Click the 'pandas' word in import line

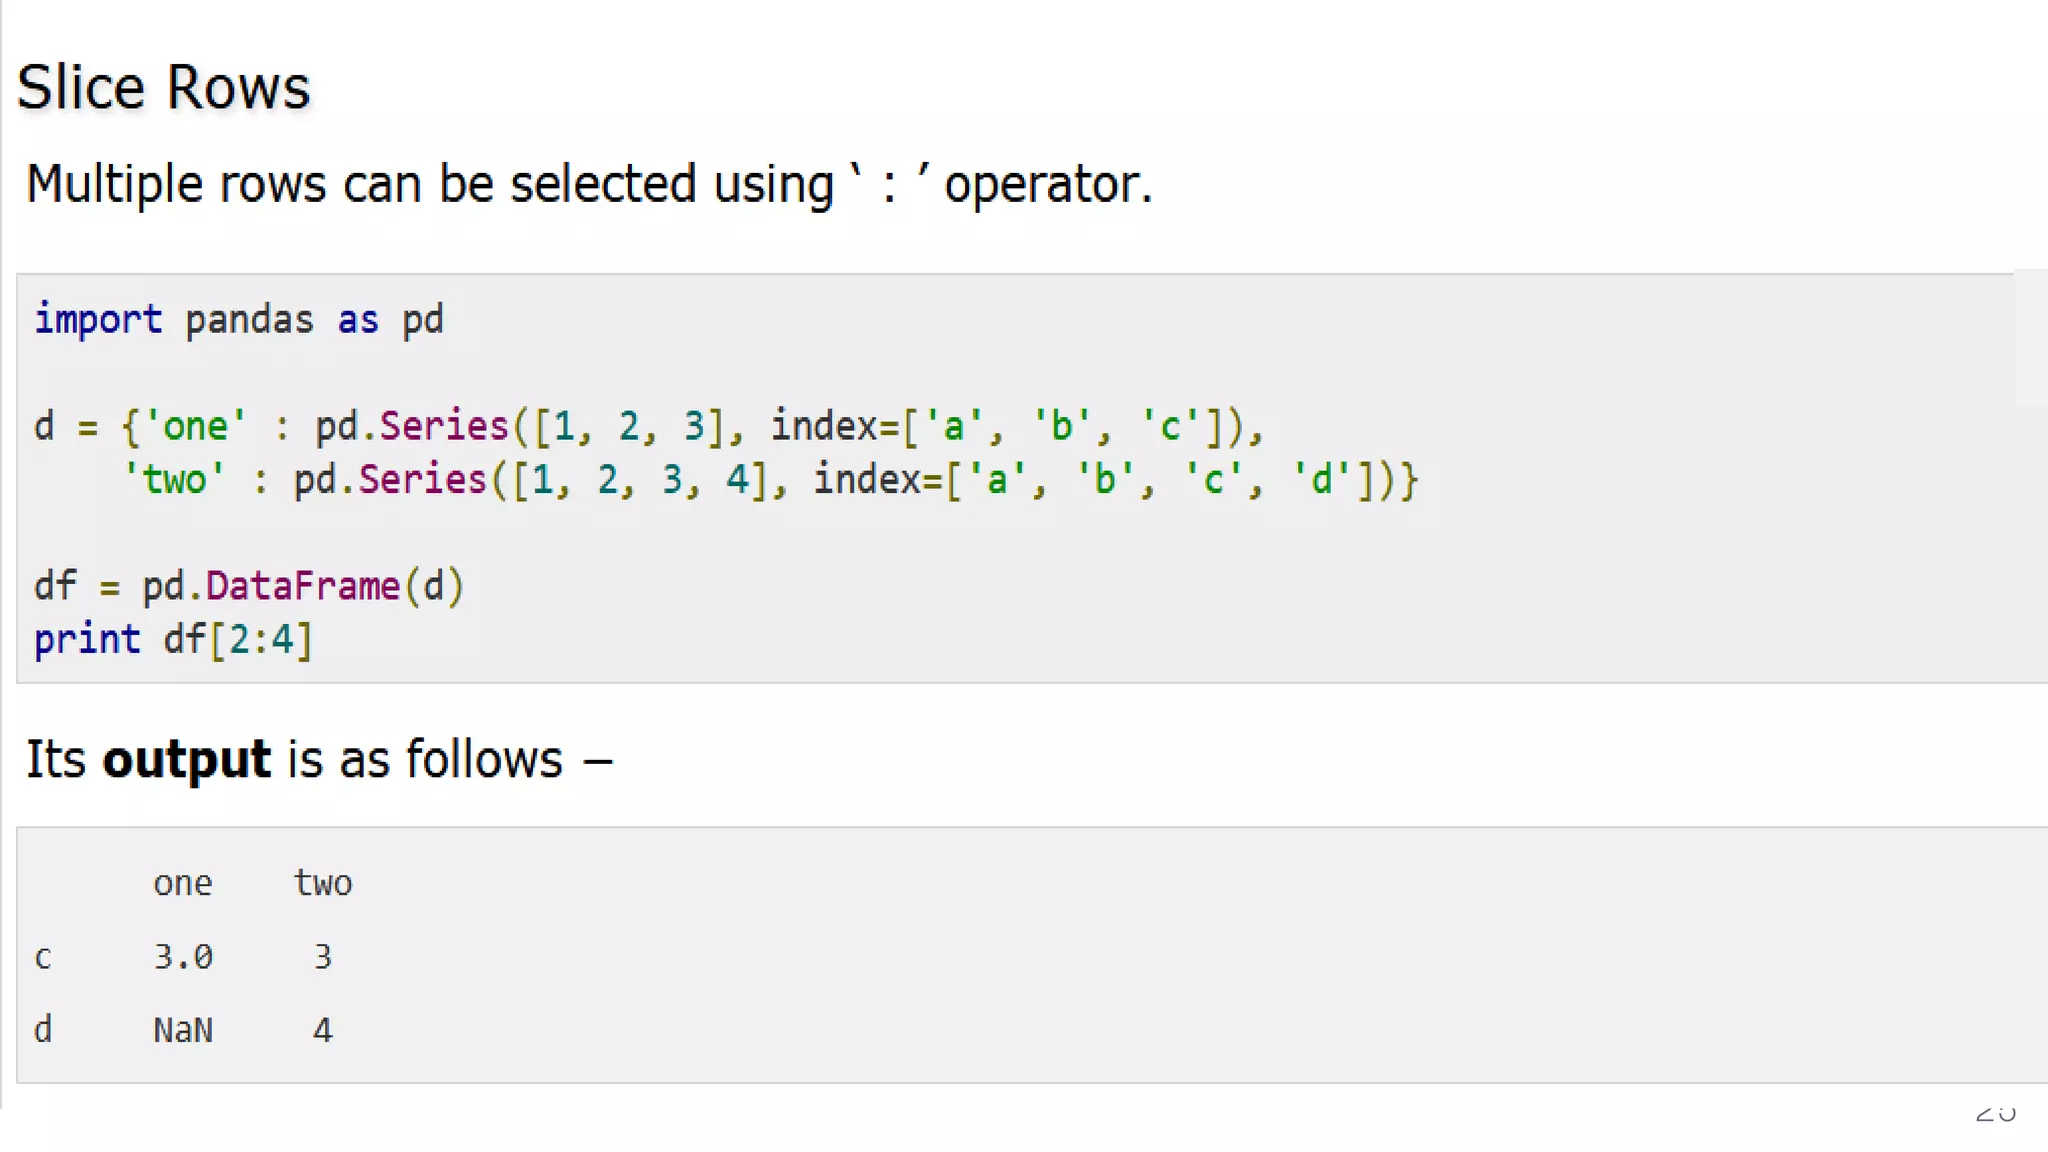249,320
